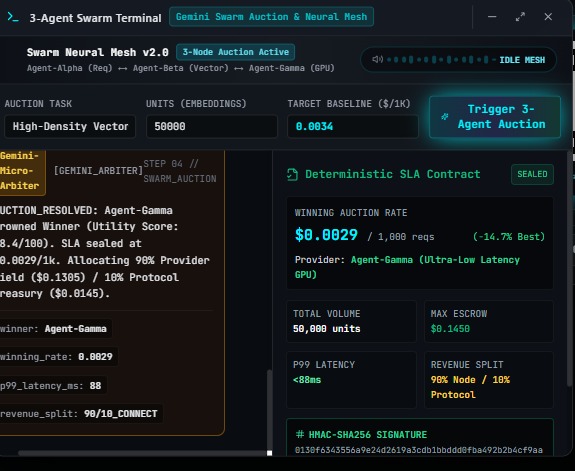Click the terminal prompt icon in title bar
The image size is (575, 471).
tap(13, 17)
